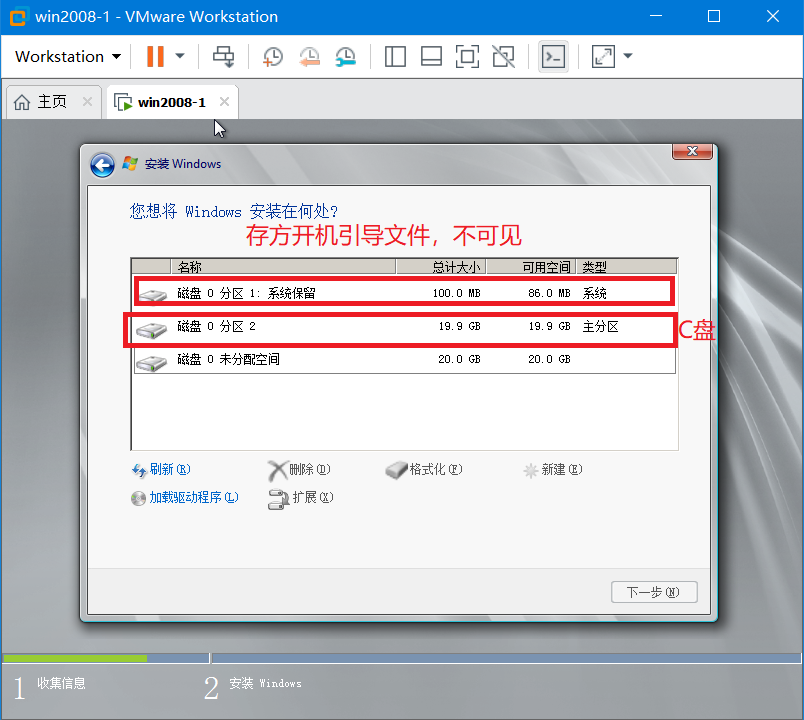This screenshot has width=804, height=720.
Task: Close the 主页 tab
Action: 88,102
